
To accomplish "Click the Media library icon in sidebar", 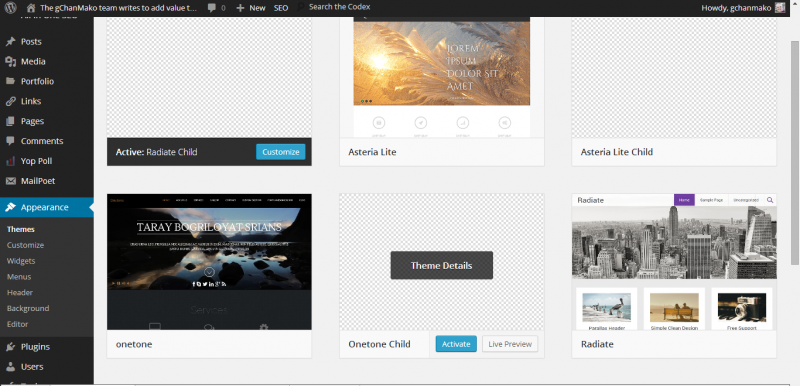I will coord(11,62).
